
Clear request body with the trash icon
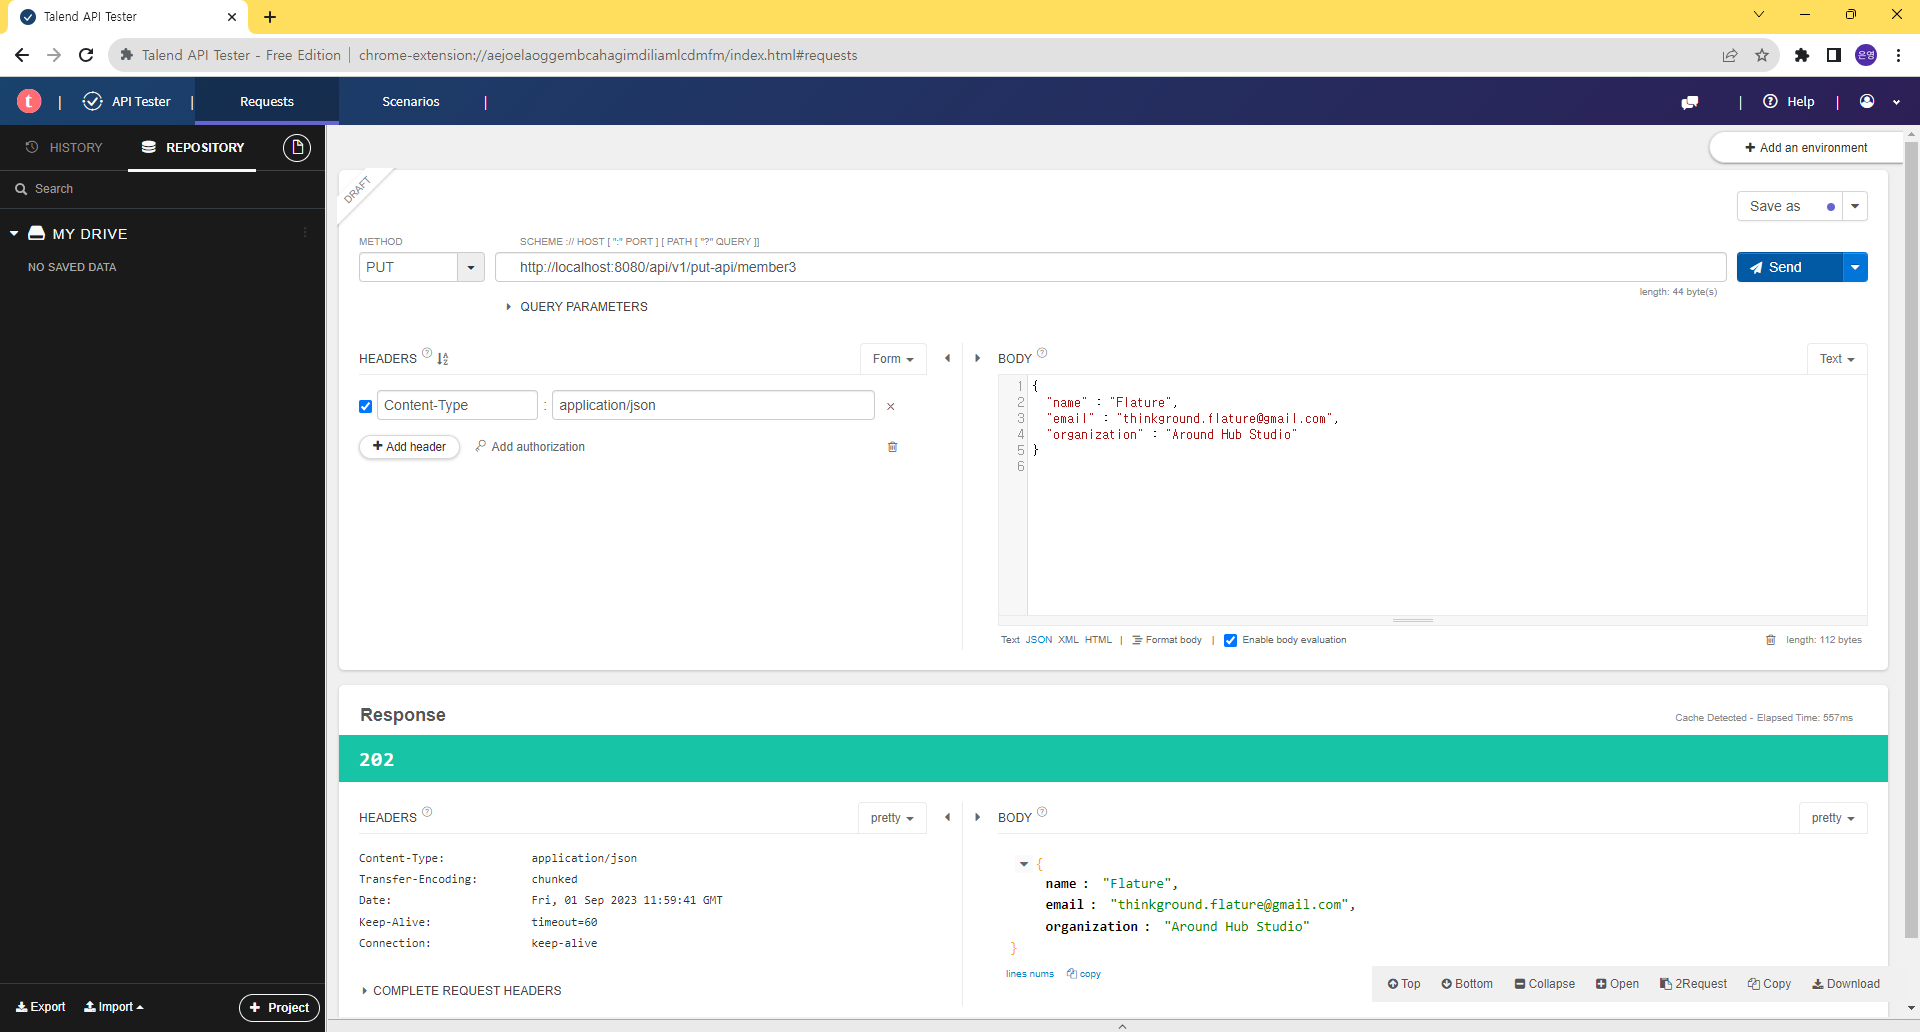[1771, 640]
